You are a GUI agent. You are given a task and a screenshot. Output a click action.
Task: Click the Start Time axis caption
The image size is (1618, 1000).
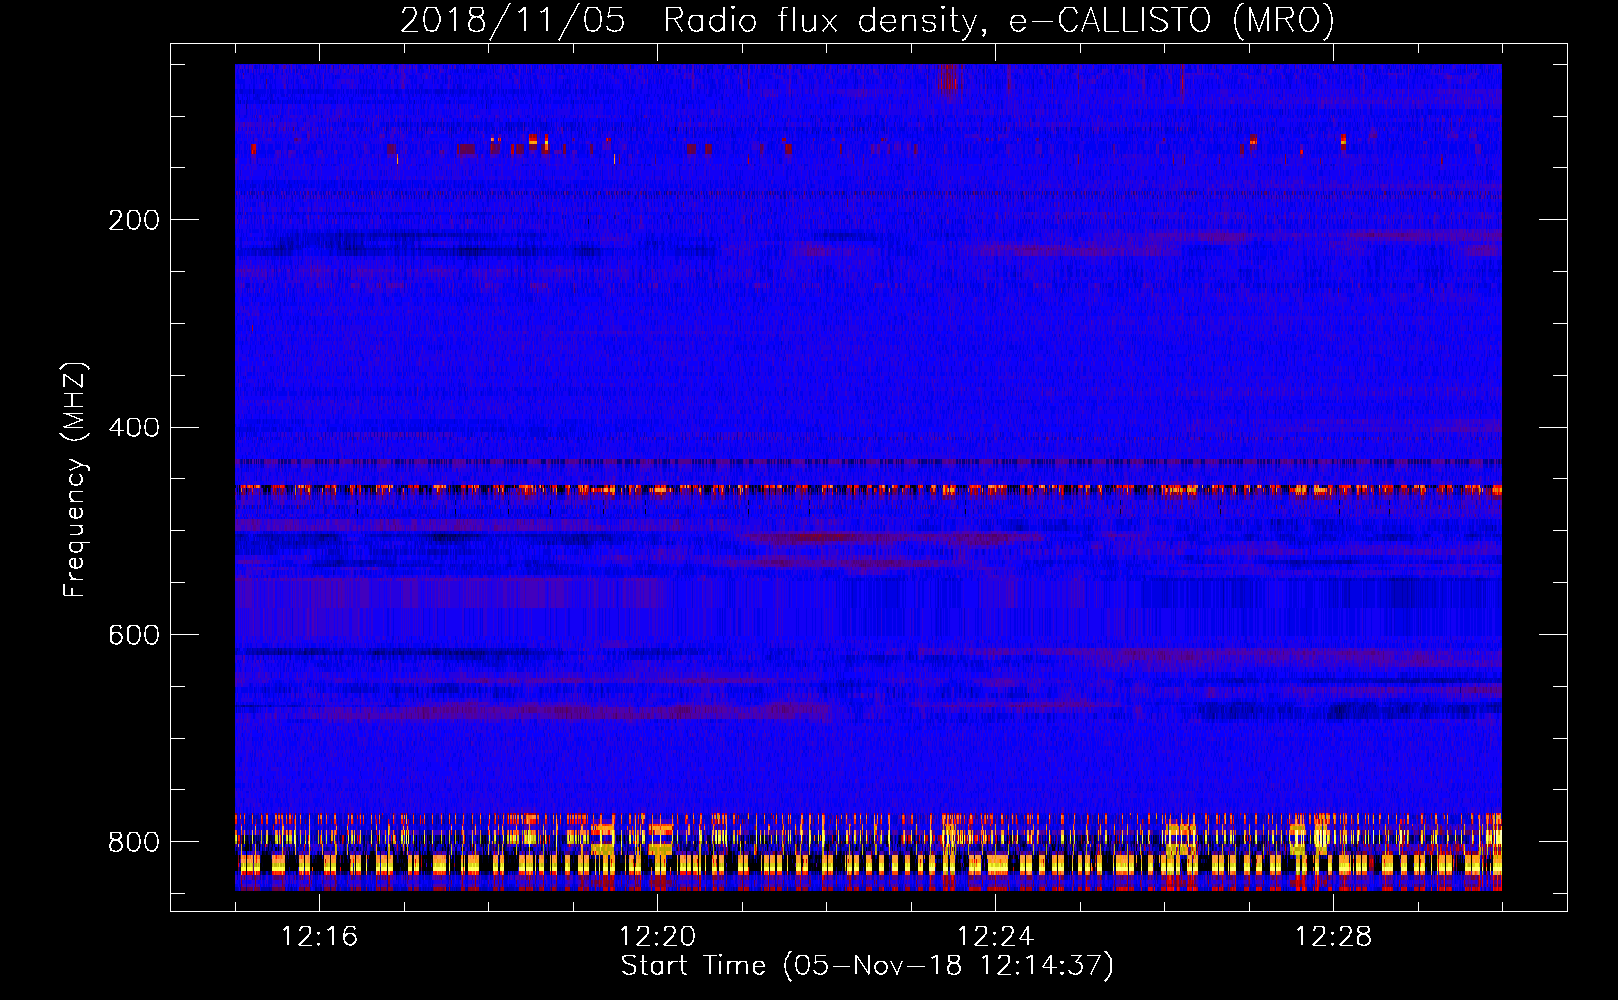pyautogui.click(x=867, y=966)
